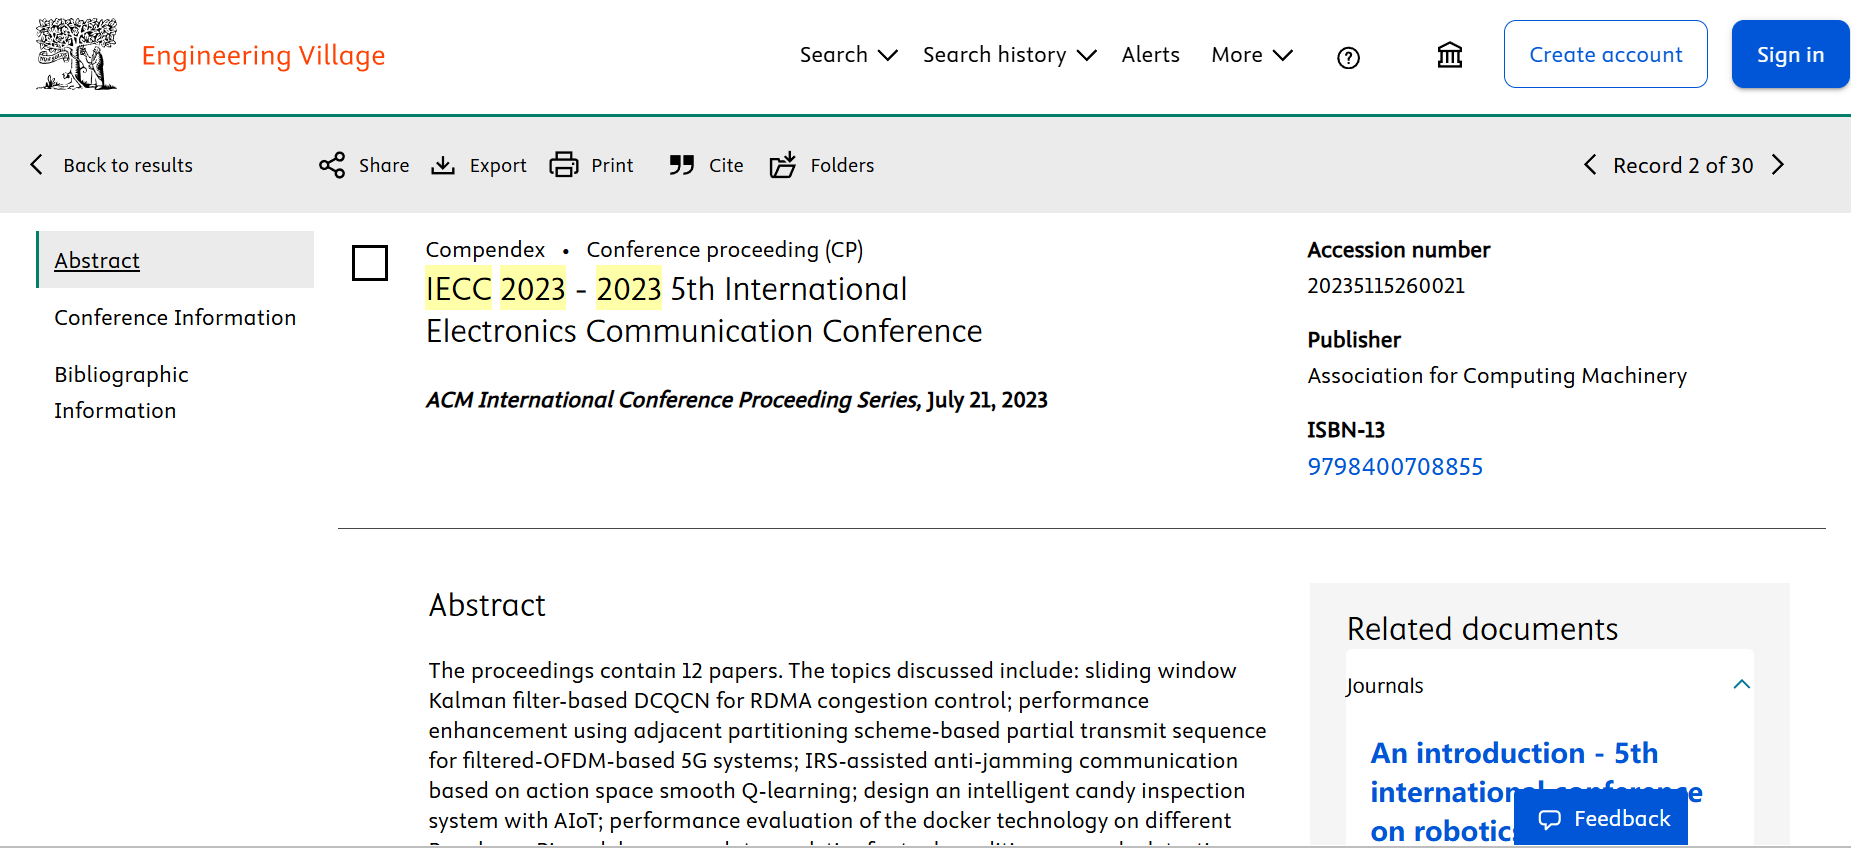Open Cite quotation mark tool

pos(682,165)
